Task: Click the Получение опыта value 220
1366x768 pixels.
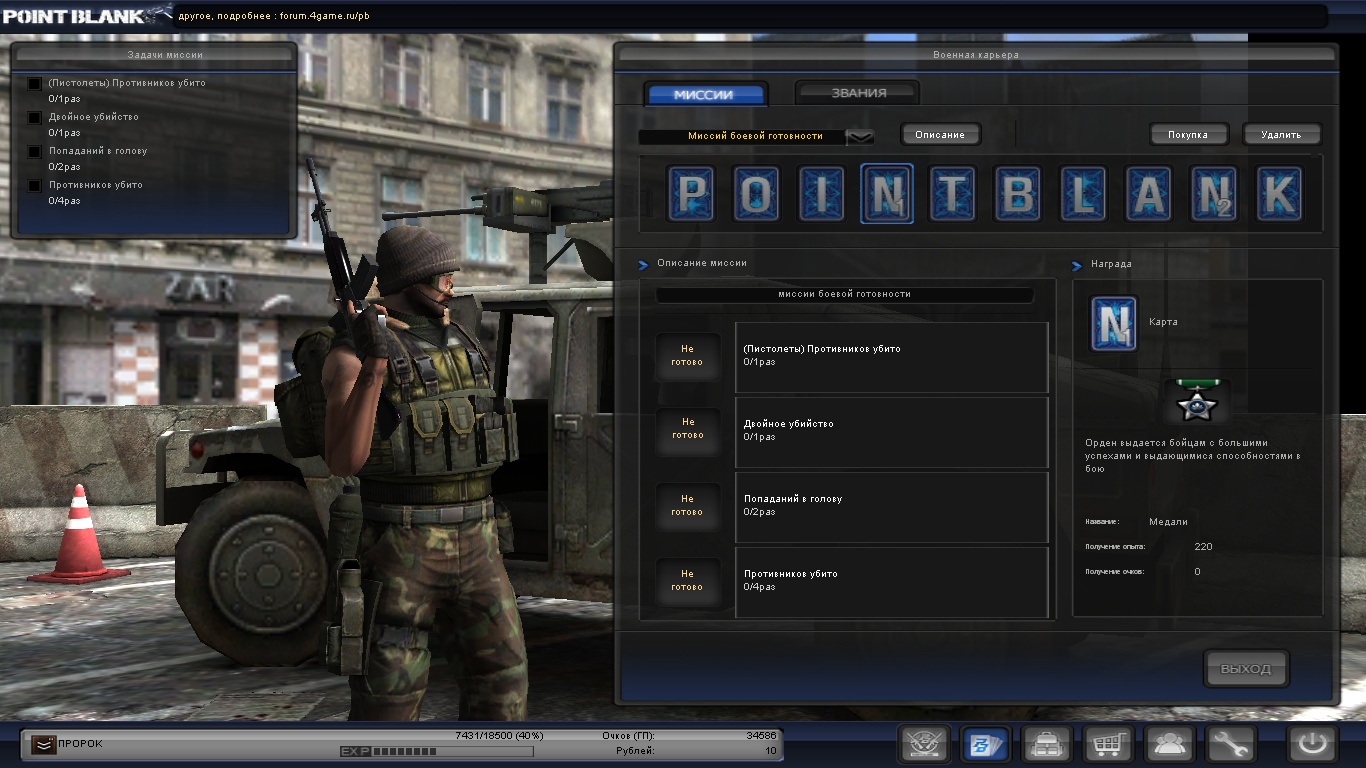Action: pyautogui.click(x=1203, y=547)
